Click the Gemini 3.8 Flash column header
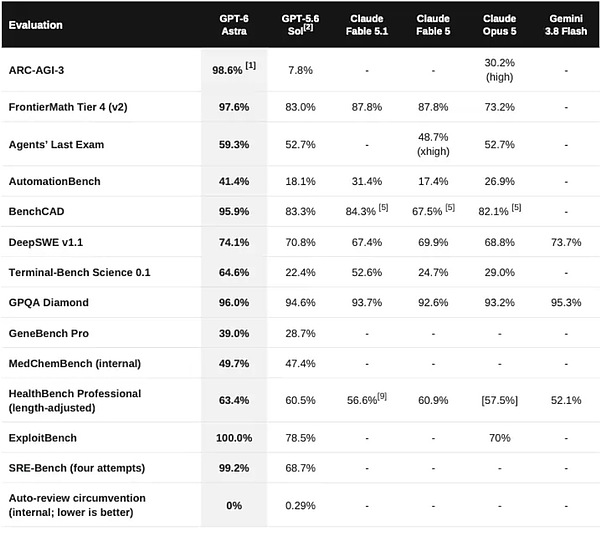 [566, 25]
